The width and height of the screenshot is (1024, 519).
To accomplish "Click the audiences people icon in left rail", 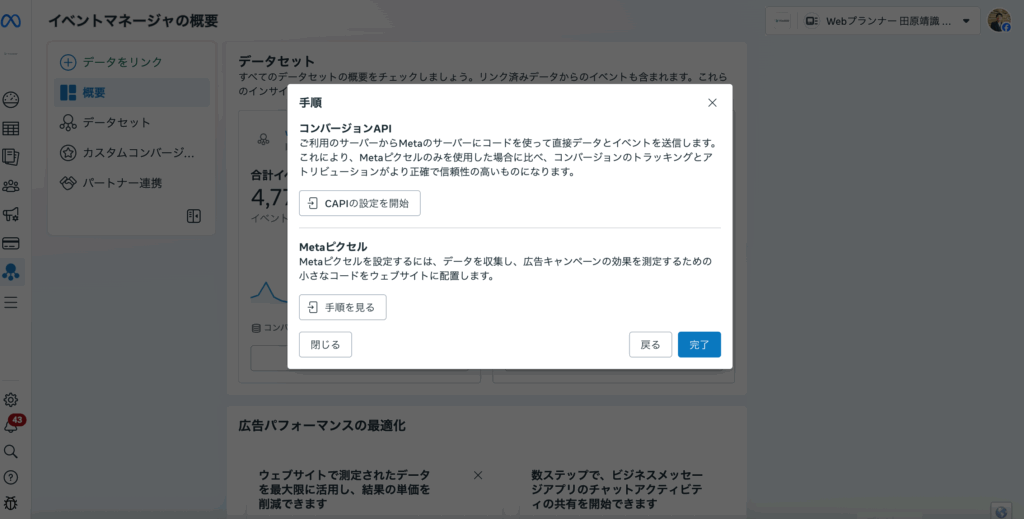I will coord(12,185).
